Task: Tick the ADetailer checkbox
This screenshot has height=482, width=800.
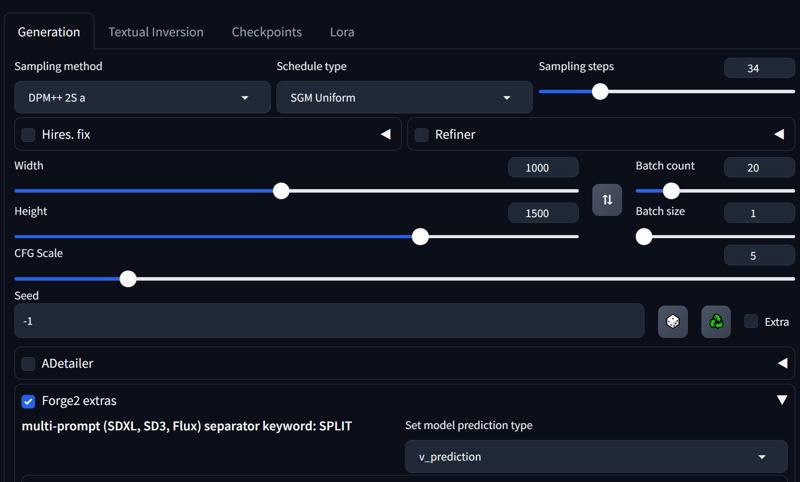Action: [x=28, y=364]
